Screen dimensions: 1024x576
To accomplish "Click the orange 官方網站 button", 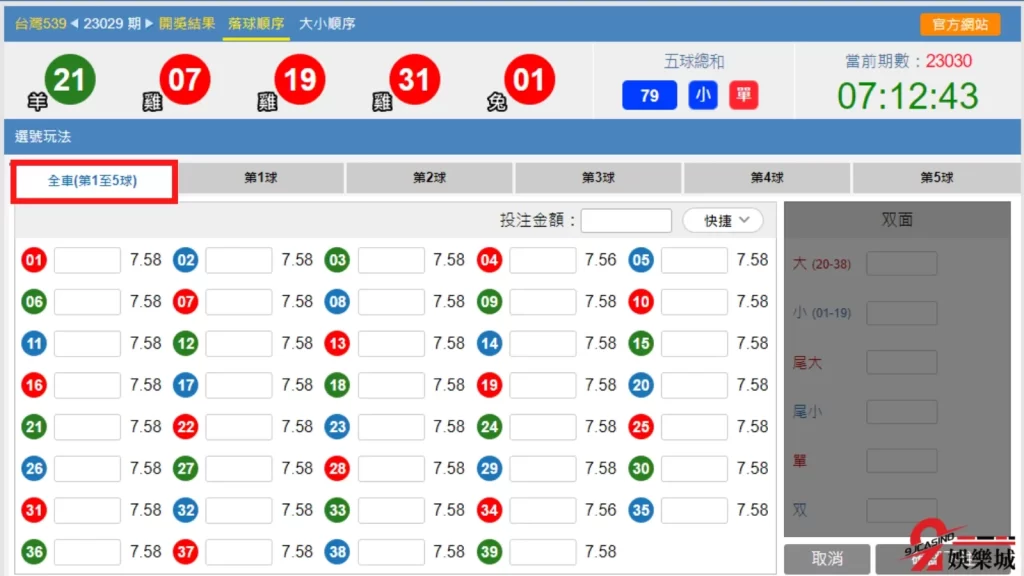I will 962,23.
